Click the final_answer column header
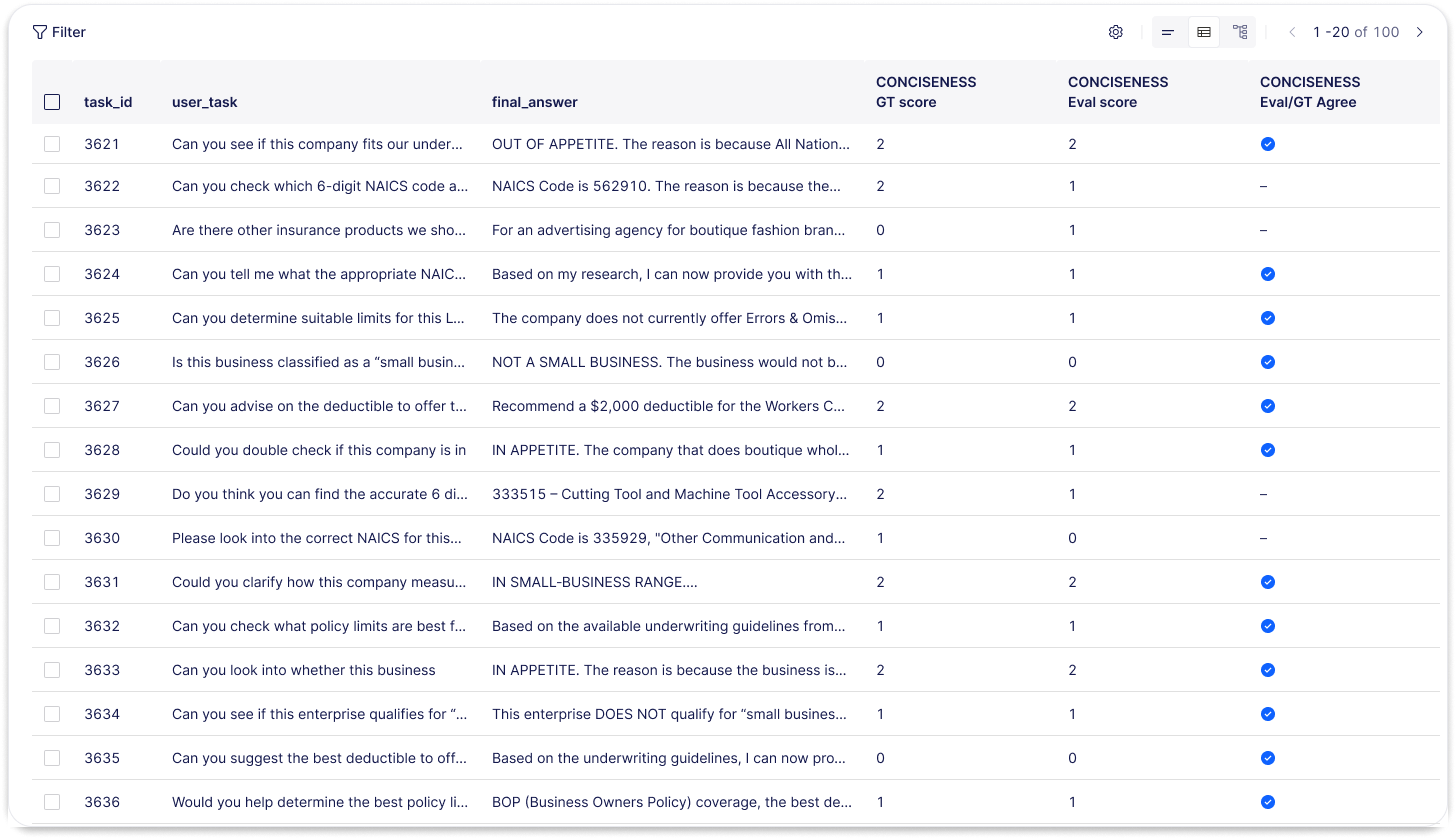This screenshot has width=1456, height=839. point(535,102)
